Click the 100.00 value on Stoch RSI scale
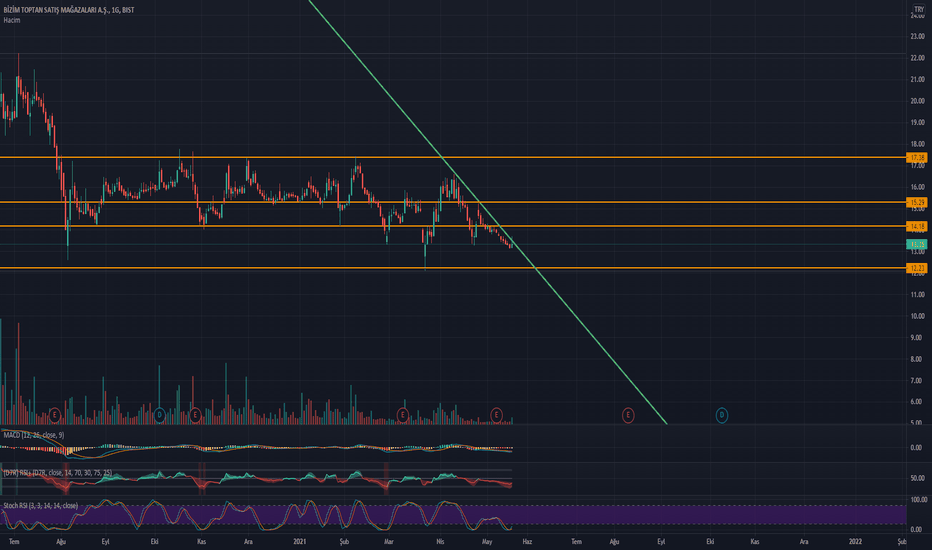This screenshot has height=550, width=932. point(919,500)
